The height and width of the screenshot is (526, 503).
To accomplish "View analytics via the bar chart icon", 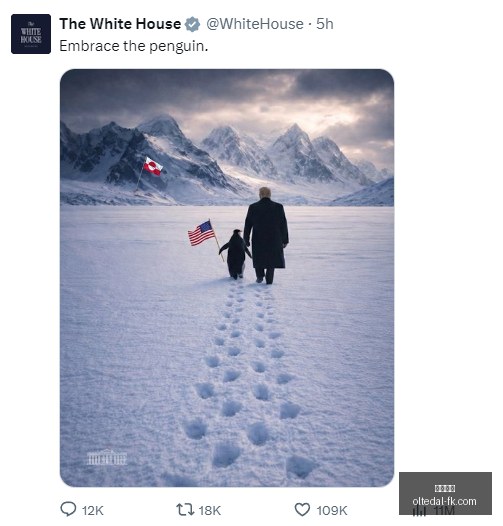I will coord(419,511).
